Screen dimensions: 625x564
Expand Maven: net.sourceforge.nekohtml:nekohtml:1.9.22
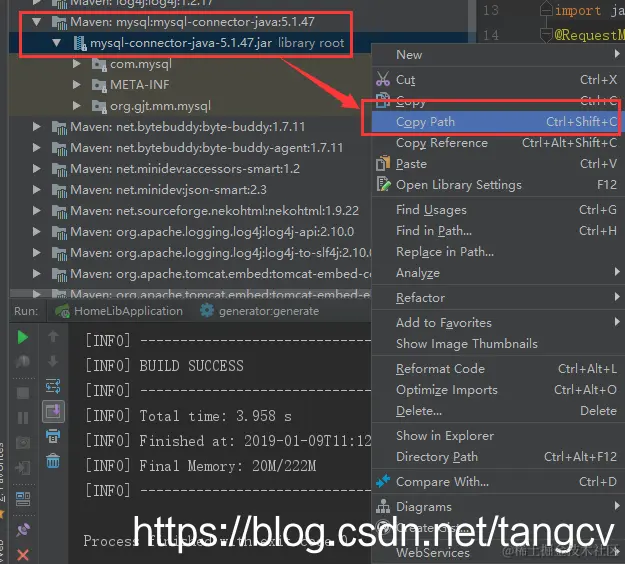point(37,210)
